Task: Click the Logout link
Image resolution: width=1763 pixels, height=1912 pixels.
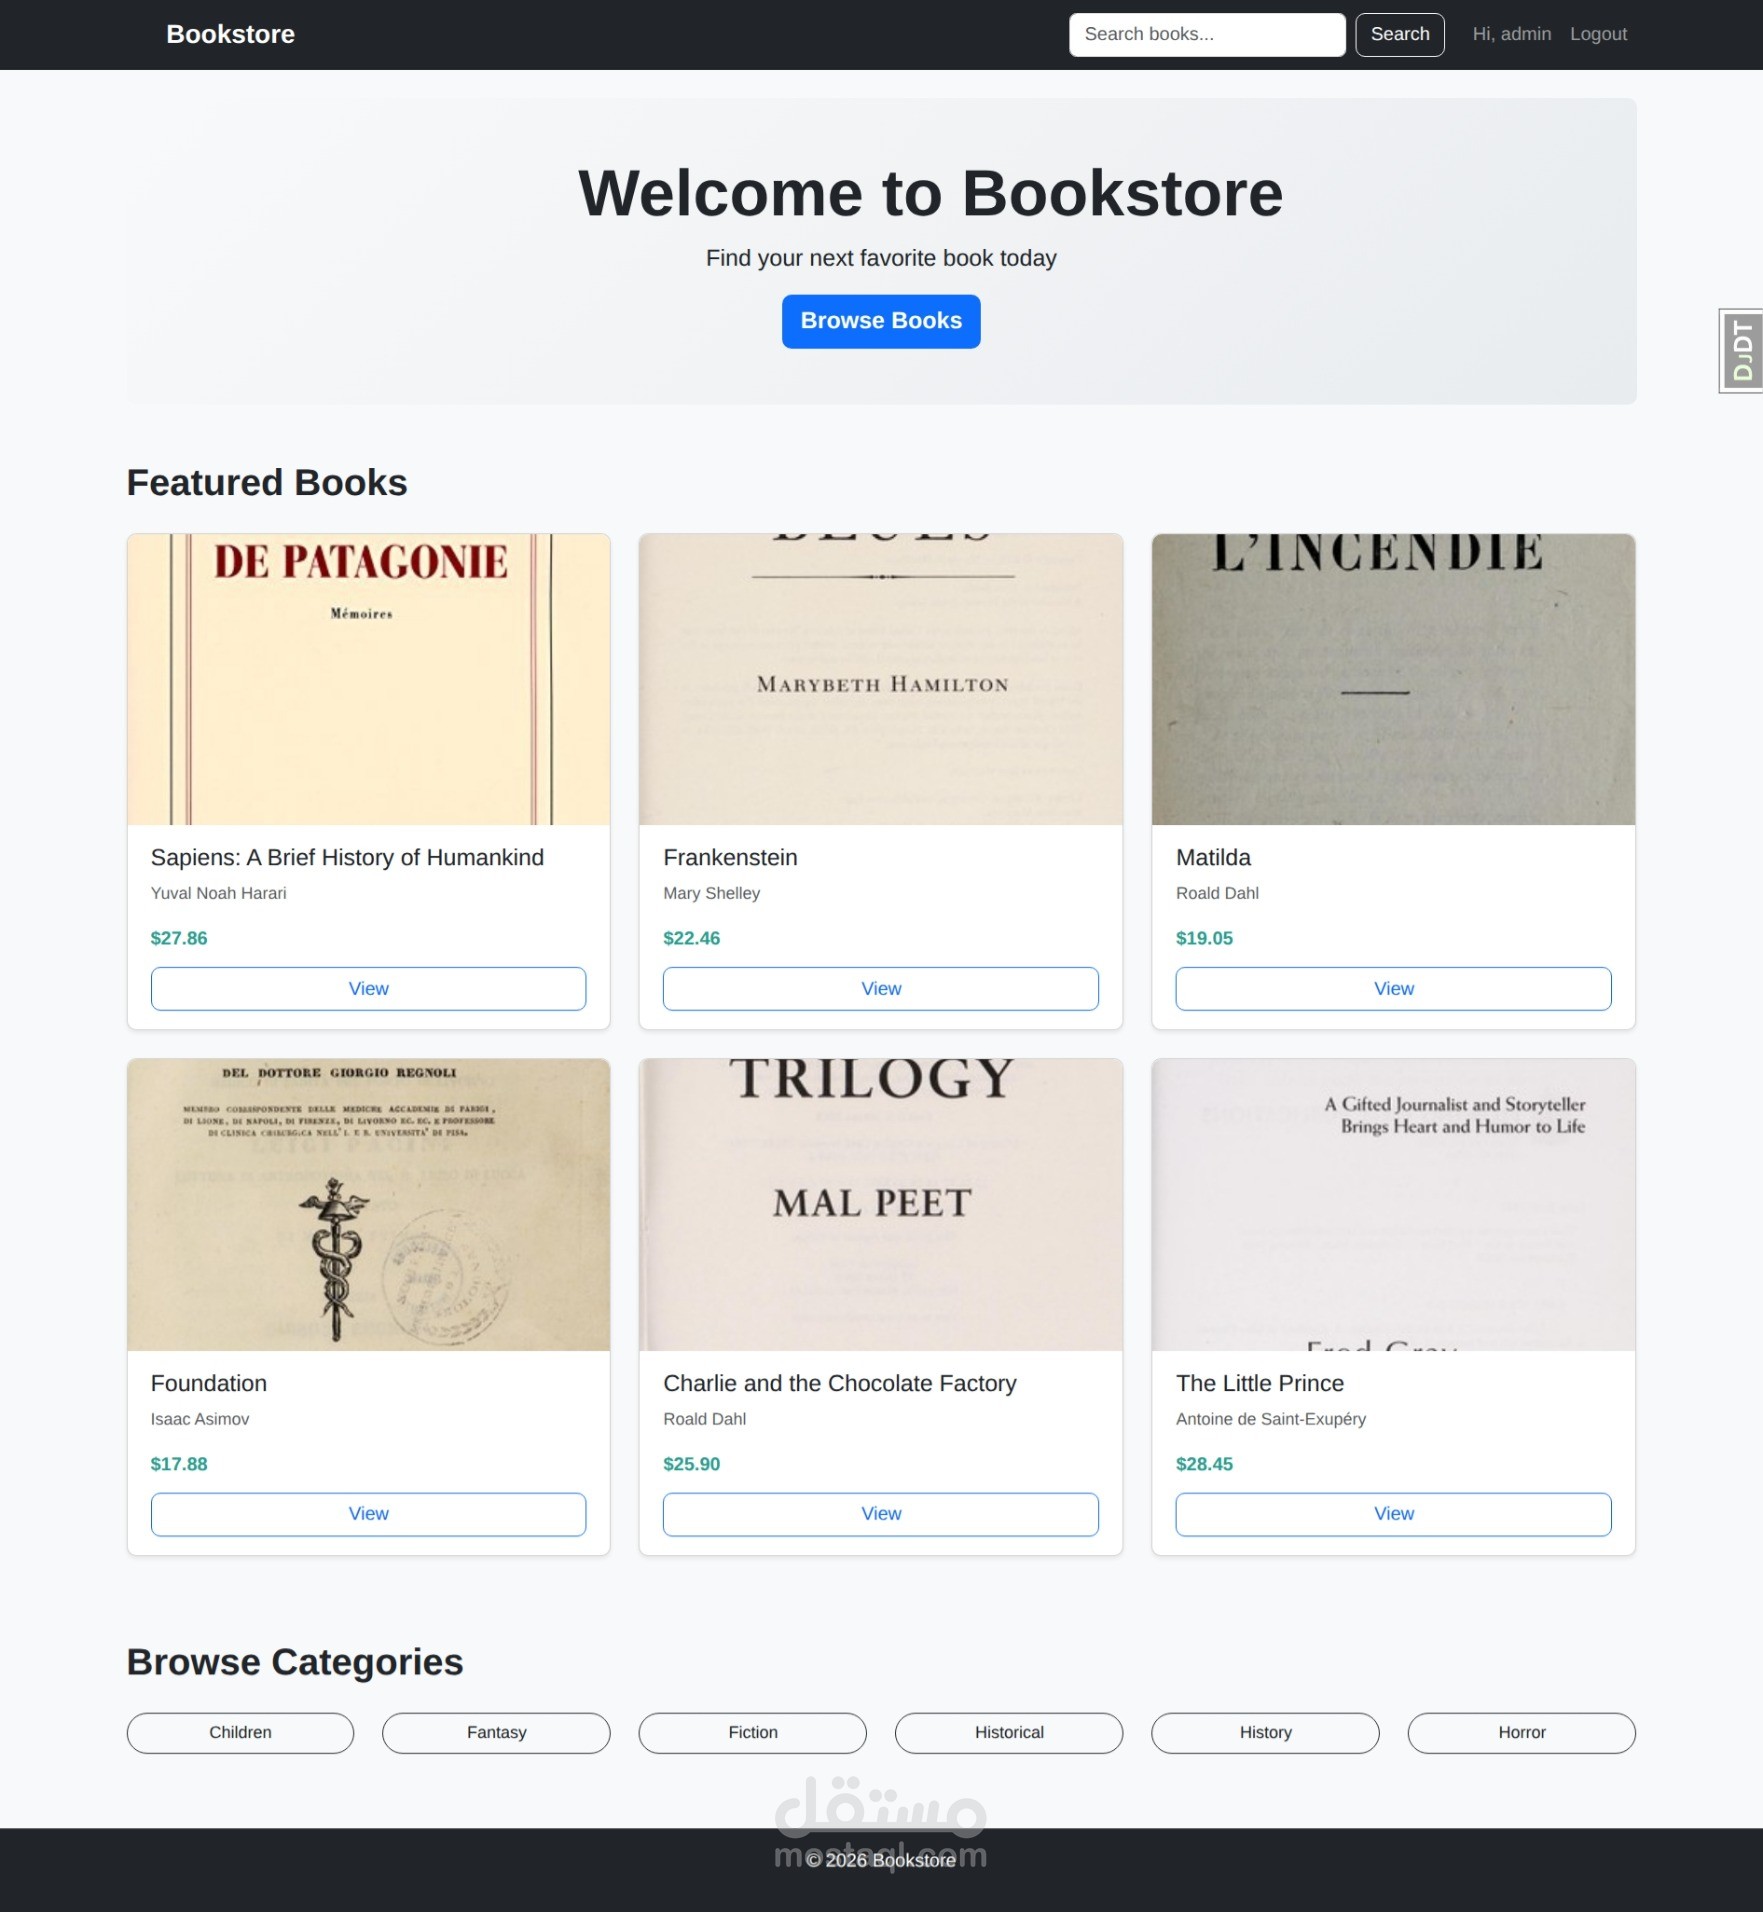Action: click(x=1598, y=34)
